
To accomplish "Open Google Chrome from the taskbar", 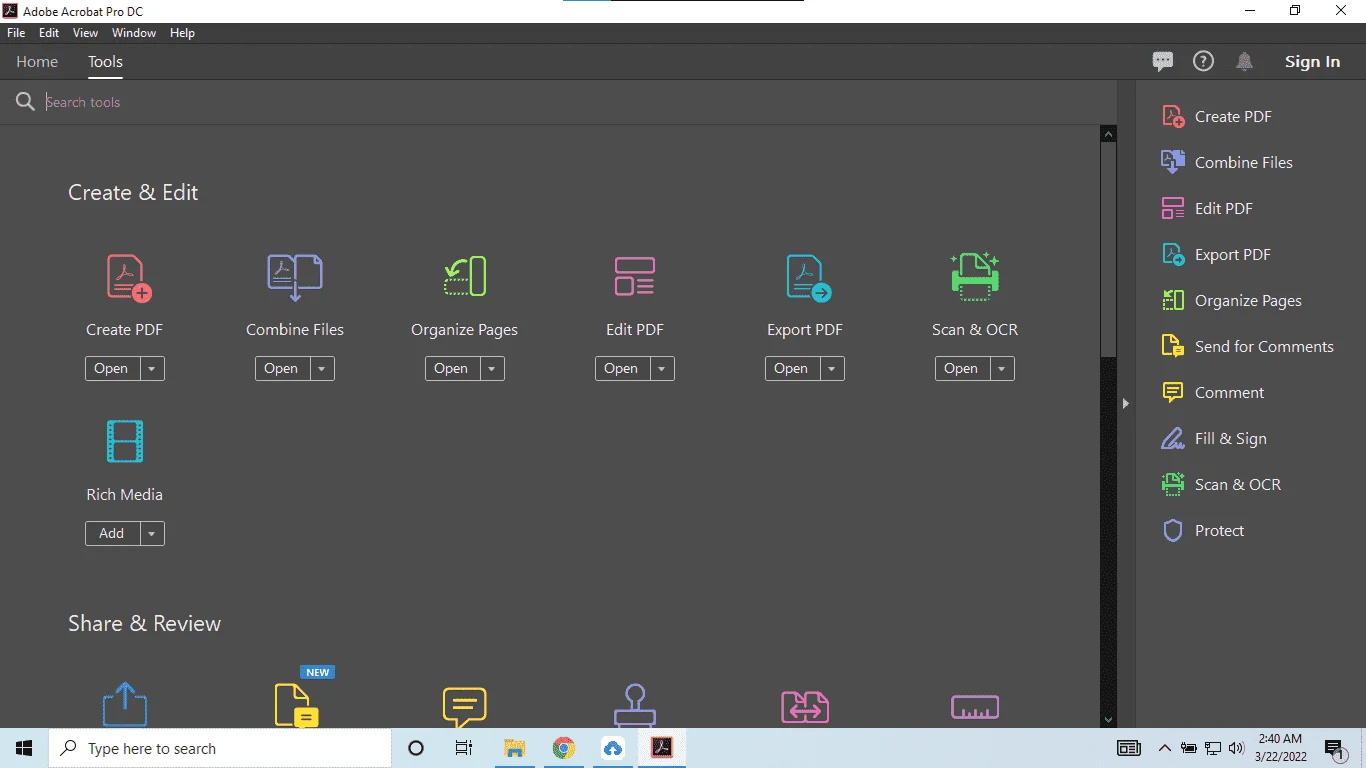I will pos(564,748).
